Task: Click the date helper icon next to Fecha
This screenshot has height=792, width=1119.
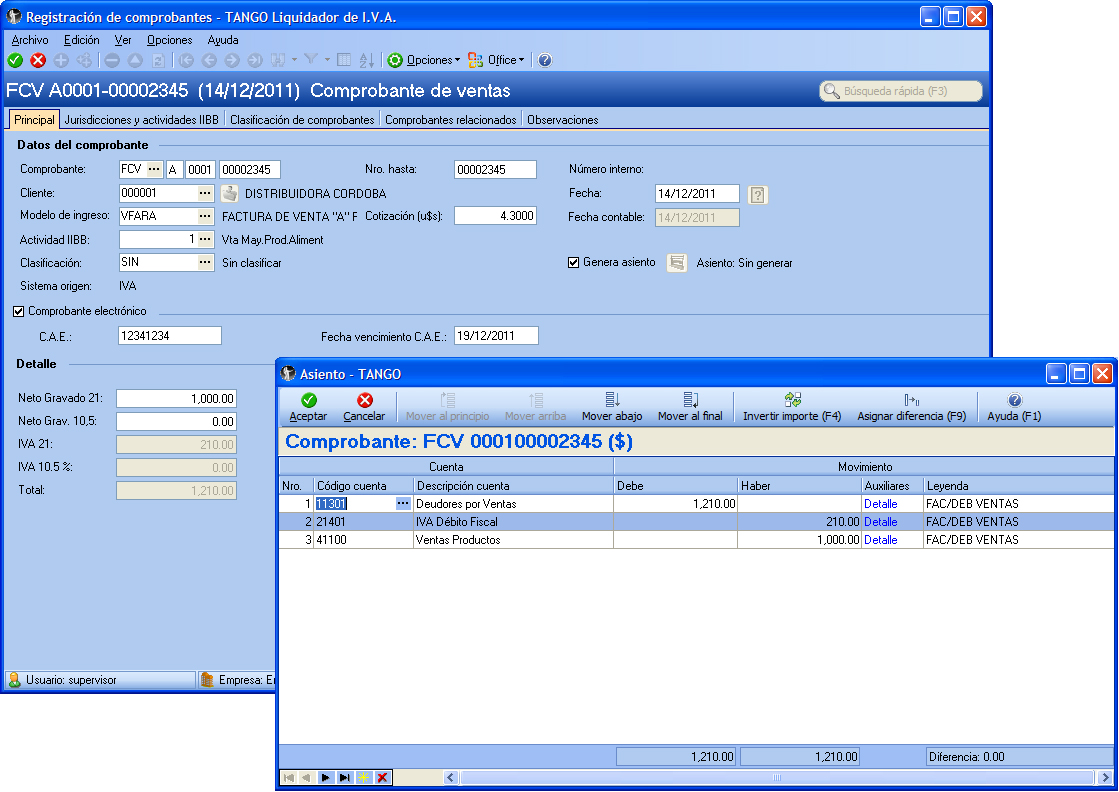Action: pyautogui.click(x=758, y=194)
